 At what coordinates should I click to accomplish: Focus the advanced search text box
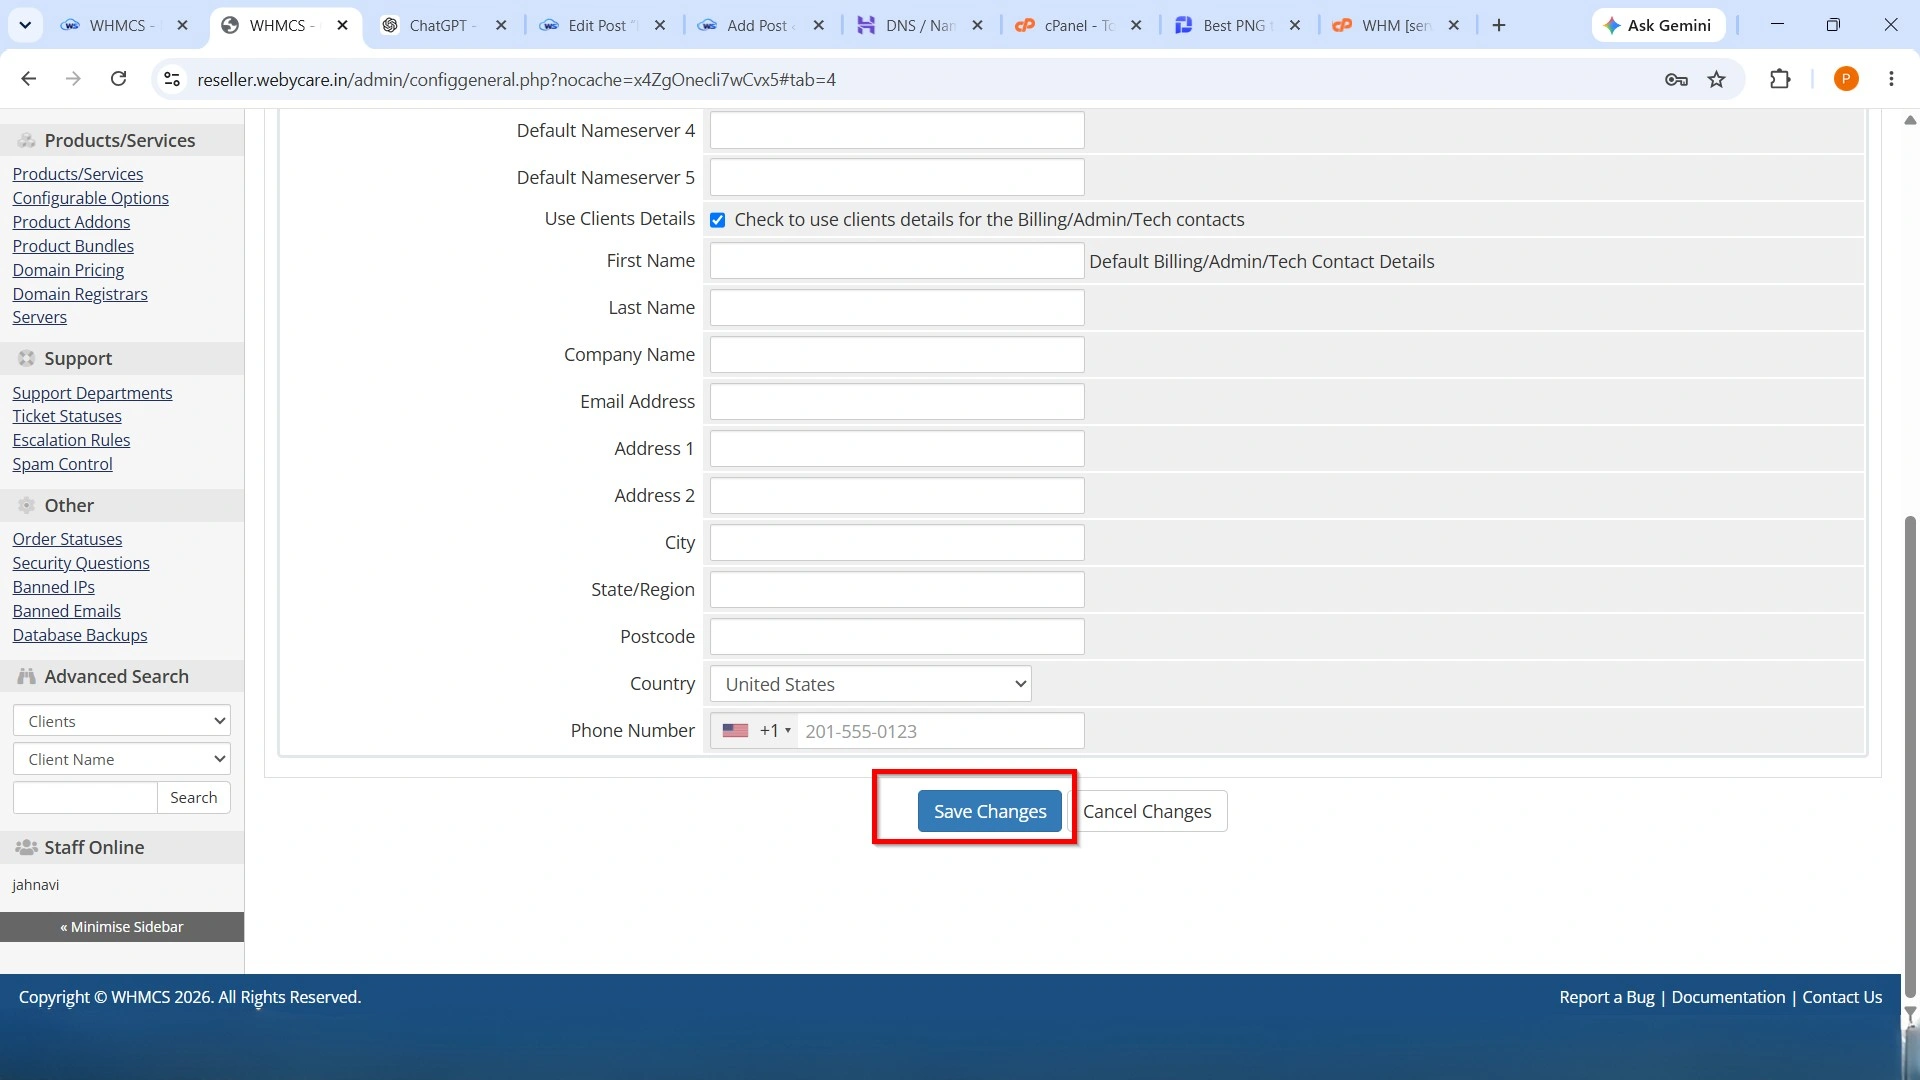[85, 797]
